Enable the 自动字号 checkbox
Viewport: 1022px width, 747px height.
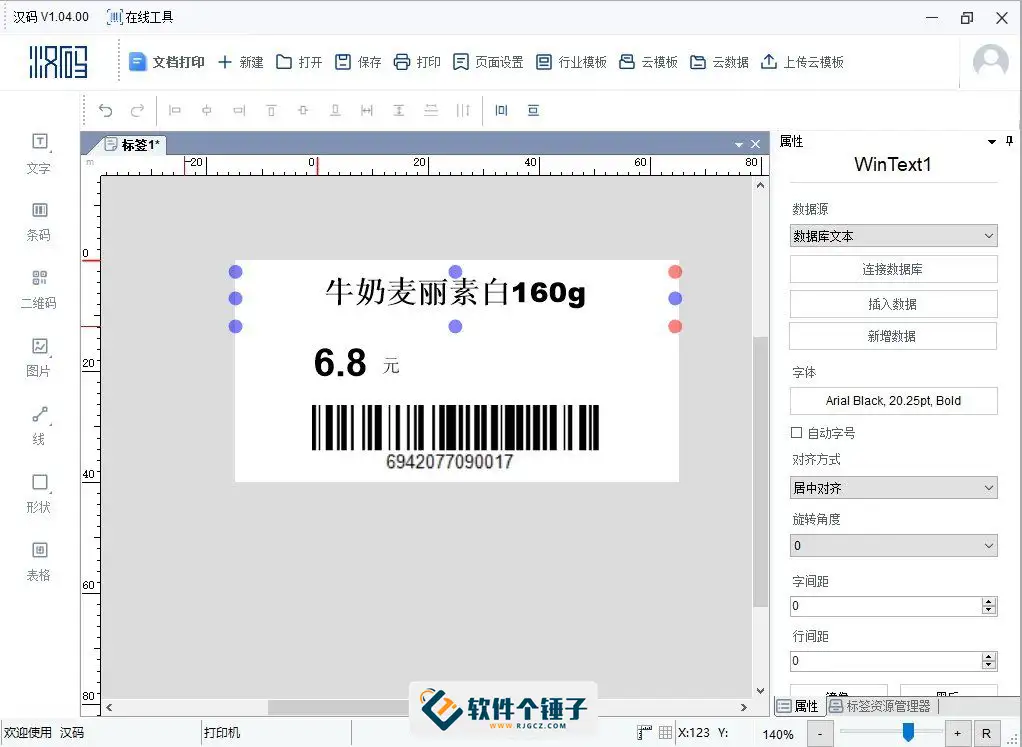[x=796, y=432]
